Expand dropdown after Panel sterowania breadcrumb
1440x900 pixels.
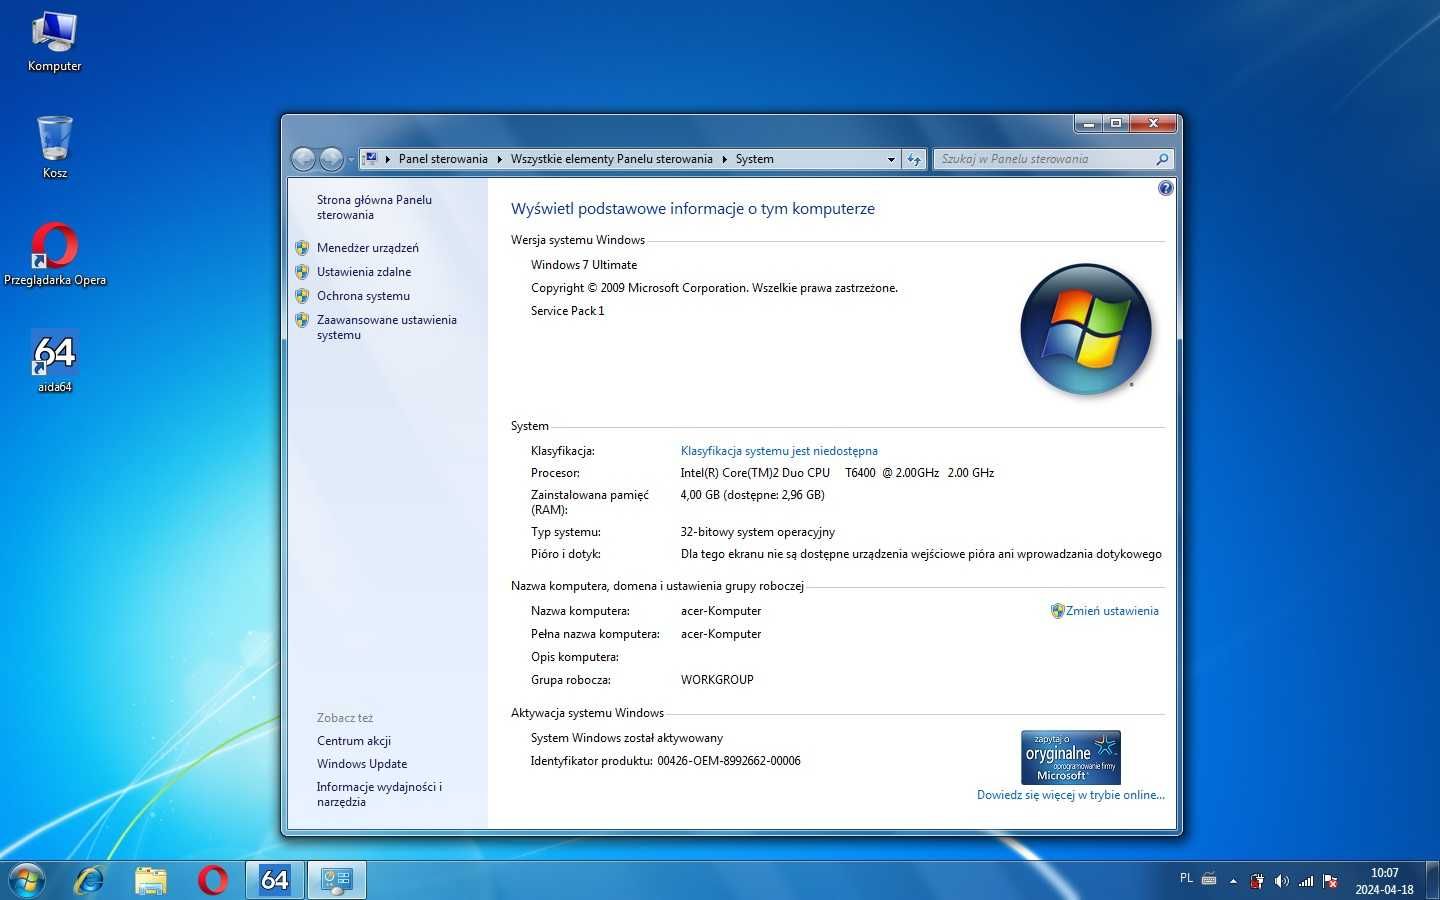click(499, 159)
